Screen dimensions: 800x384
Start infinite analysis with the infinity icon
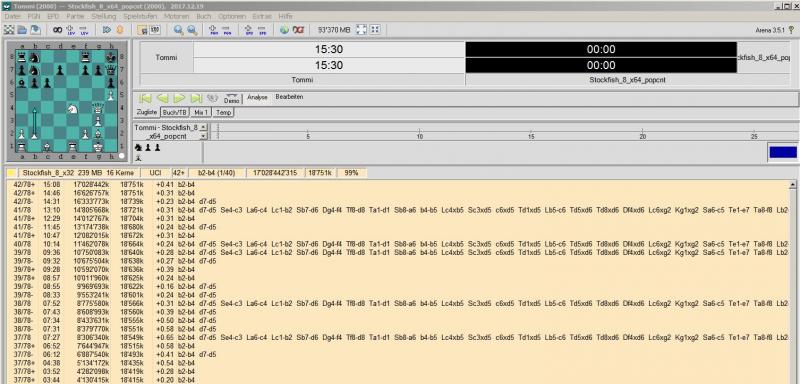[58, 30]
